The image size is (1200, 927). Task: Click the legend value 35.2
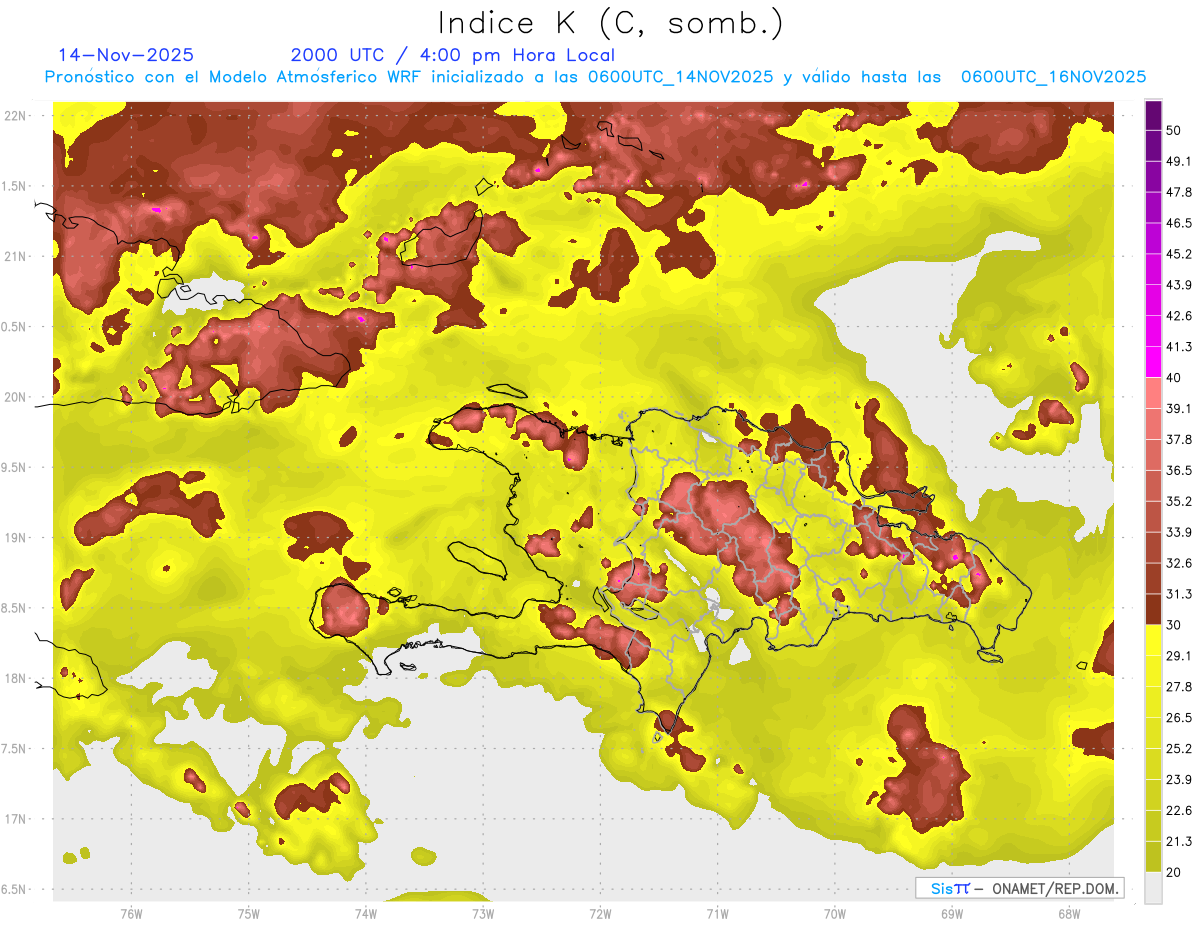point(1179,501)
